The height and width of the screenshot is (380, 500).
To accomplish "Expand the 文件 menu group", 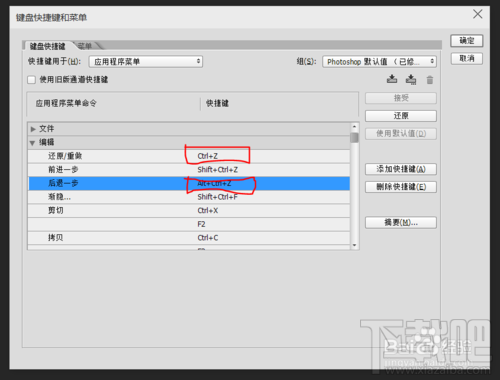I will 33,129.
